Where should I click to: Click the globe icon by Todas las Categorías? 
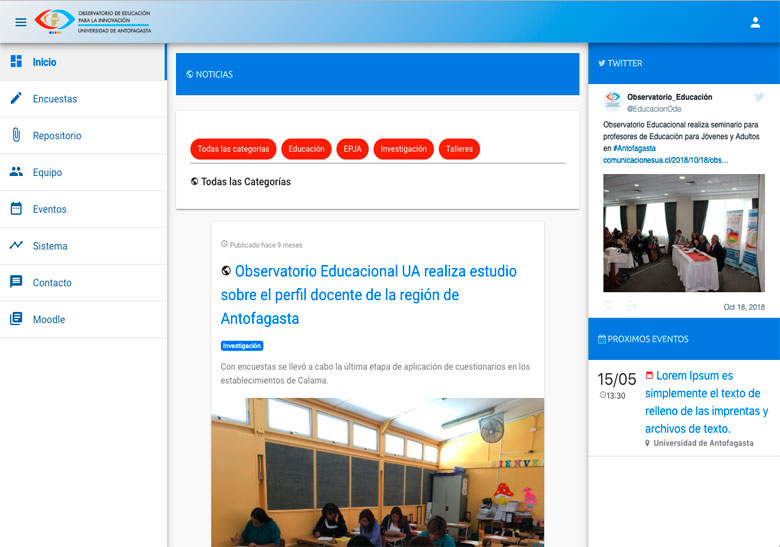(x=195, y=182)
